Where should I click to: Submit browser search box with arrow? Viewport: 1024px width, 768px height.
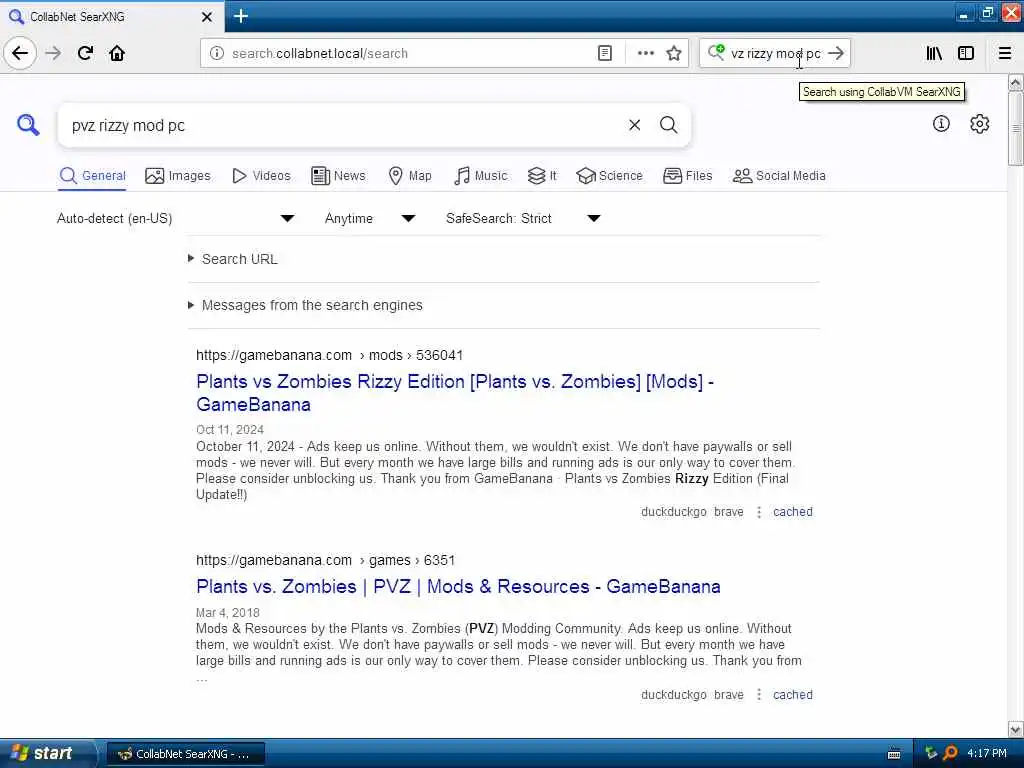(x=836, y=53)
